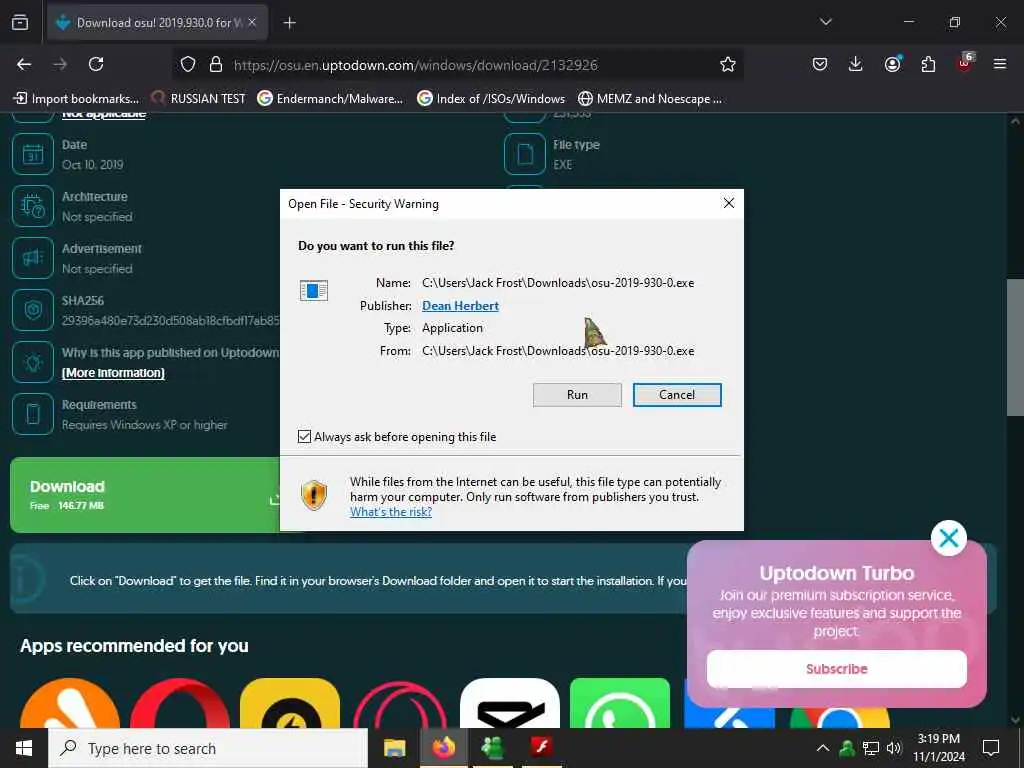This screenshot has width=1024, height=768.
Task: Bookmark this page with the star icon
Action: 728,64
